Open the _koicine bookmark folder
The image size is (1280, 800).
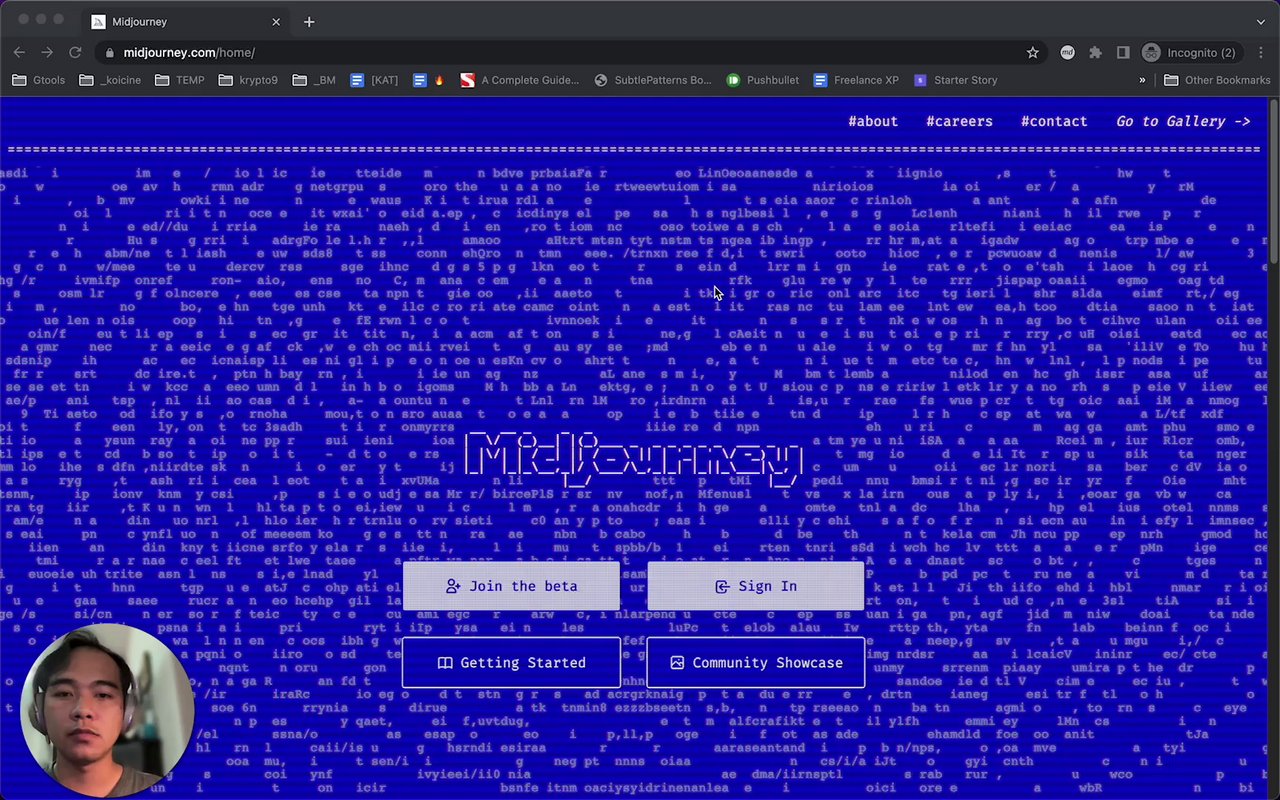tap(111, 80)
